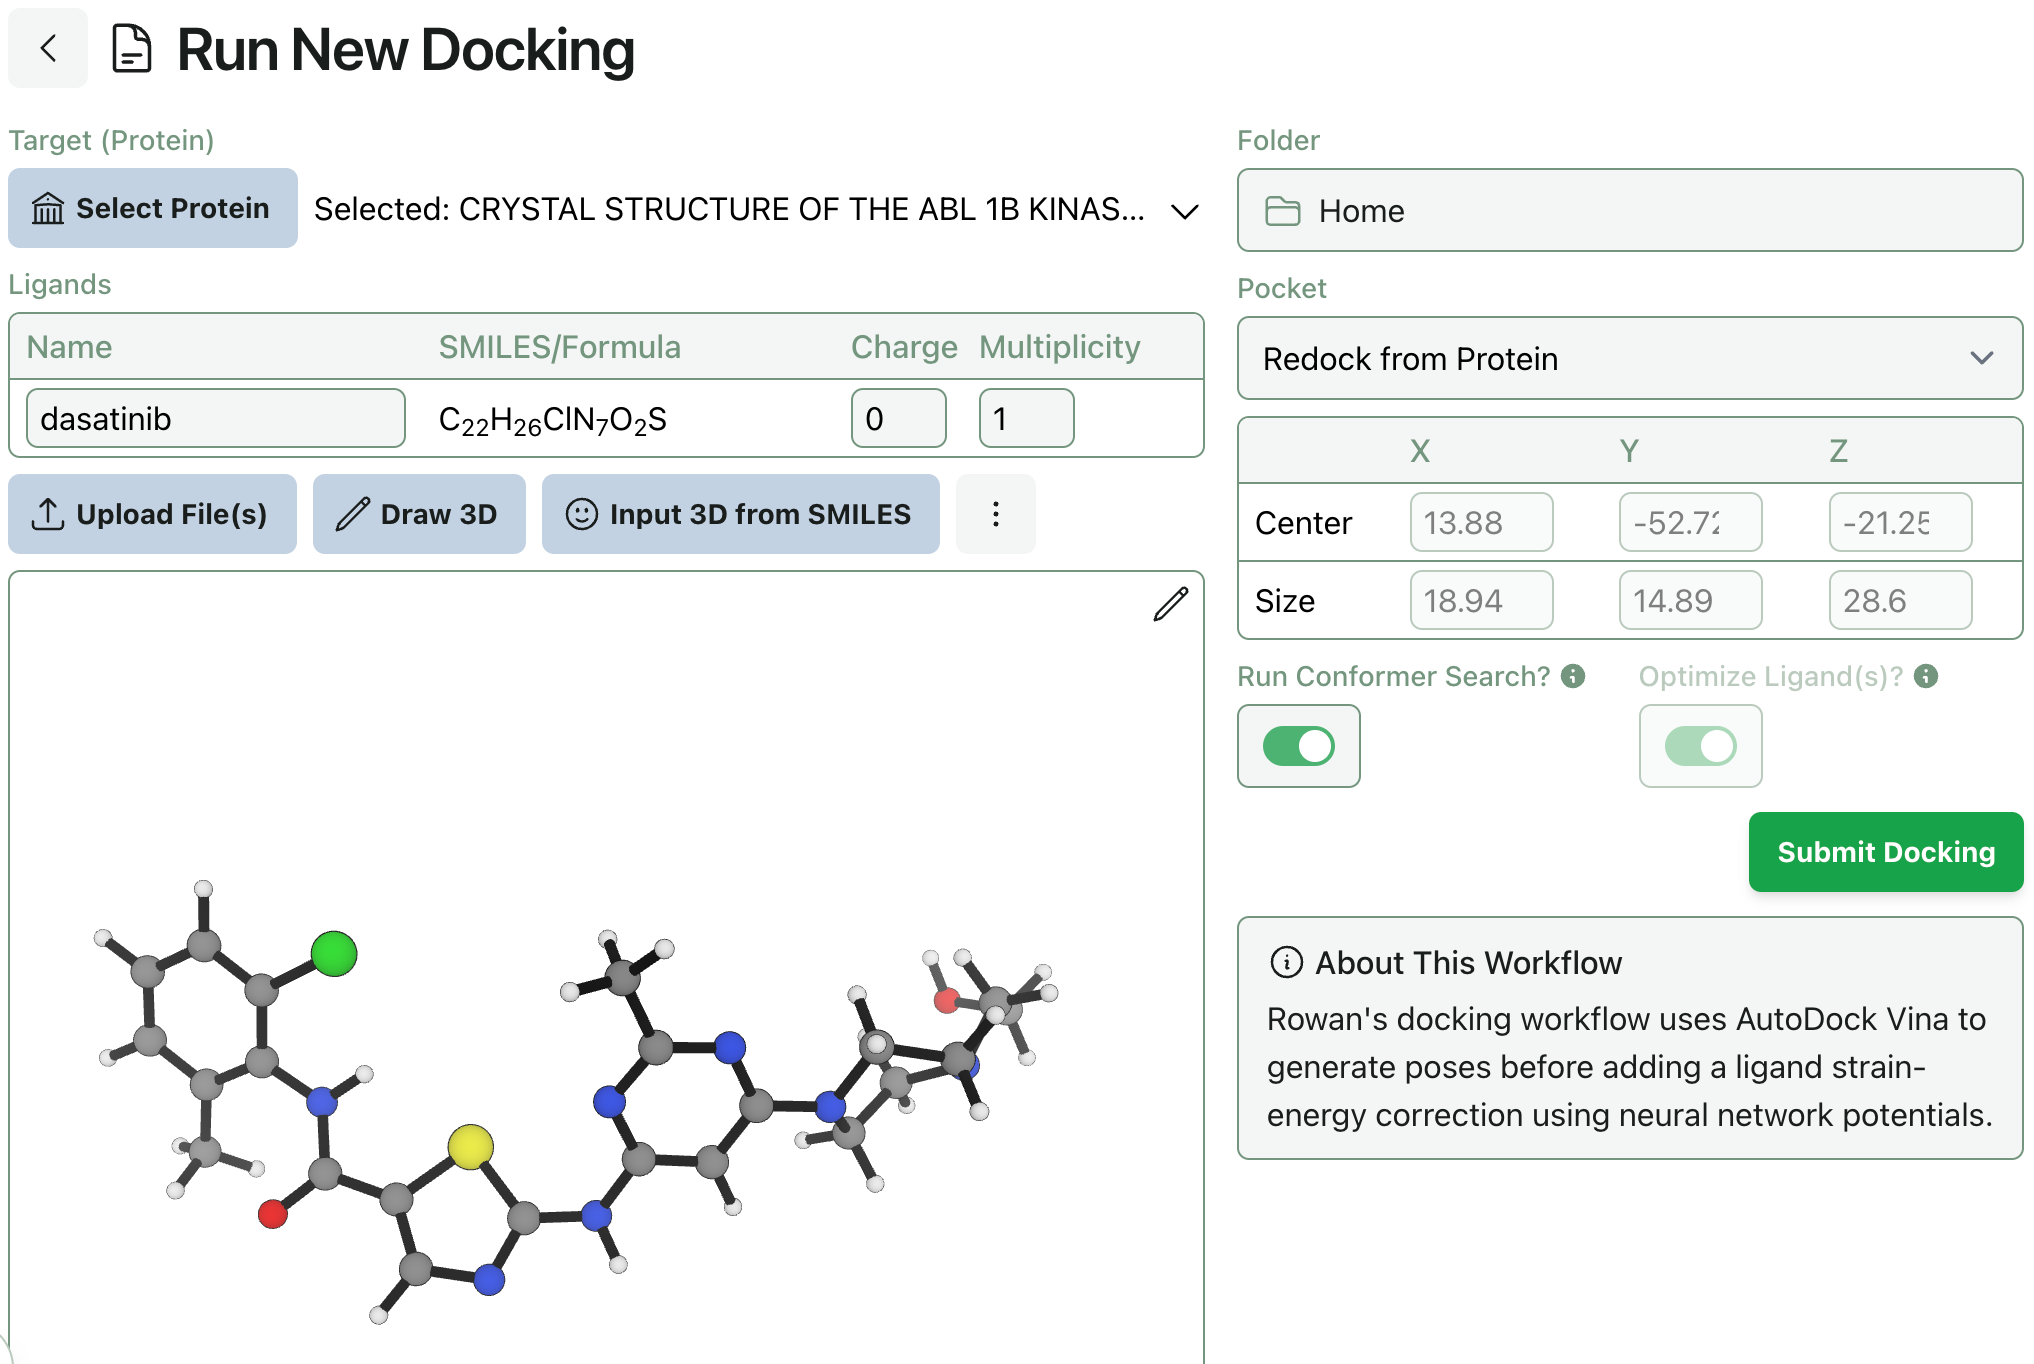Open the Redock from Protein pocket dropdown
Screen dimensions: 2034x1364
(1630, 358)
